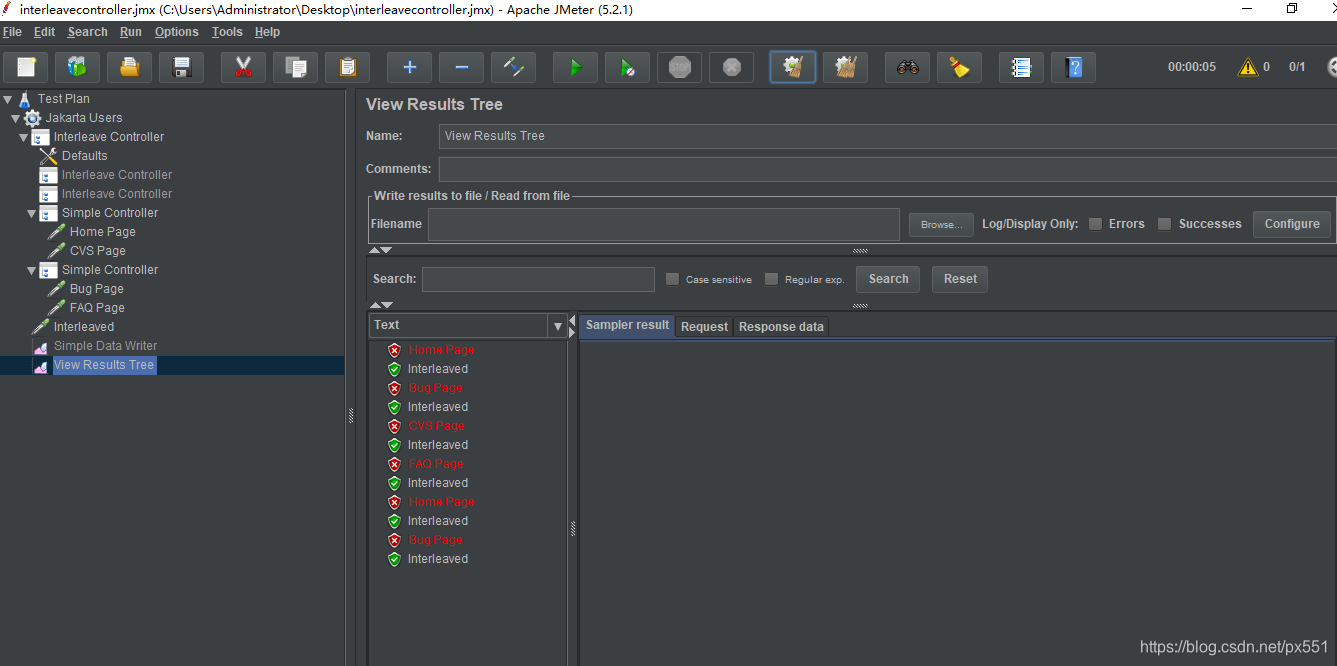Image resolution: width=1337 pixels, height=666 pixels.
Task: Click the yellow warning triangle log icon
Action: (1248, 67)
